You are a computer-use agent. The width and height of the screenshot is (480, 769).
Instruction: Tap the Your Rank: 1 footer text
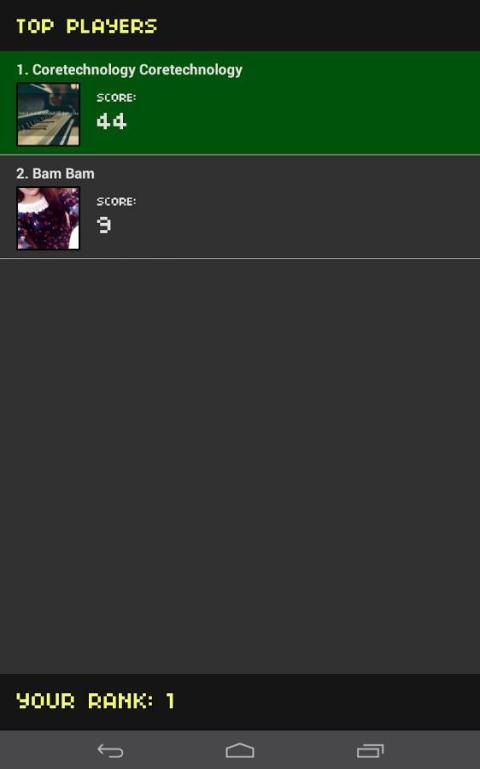(x=95, y=701)
